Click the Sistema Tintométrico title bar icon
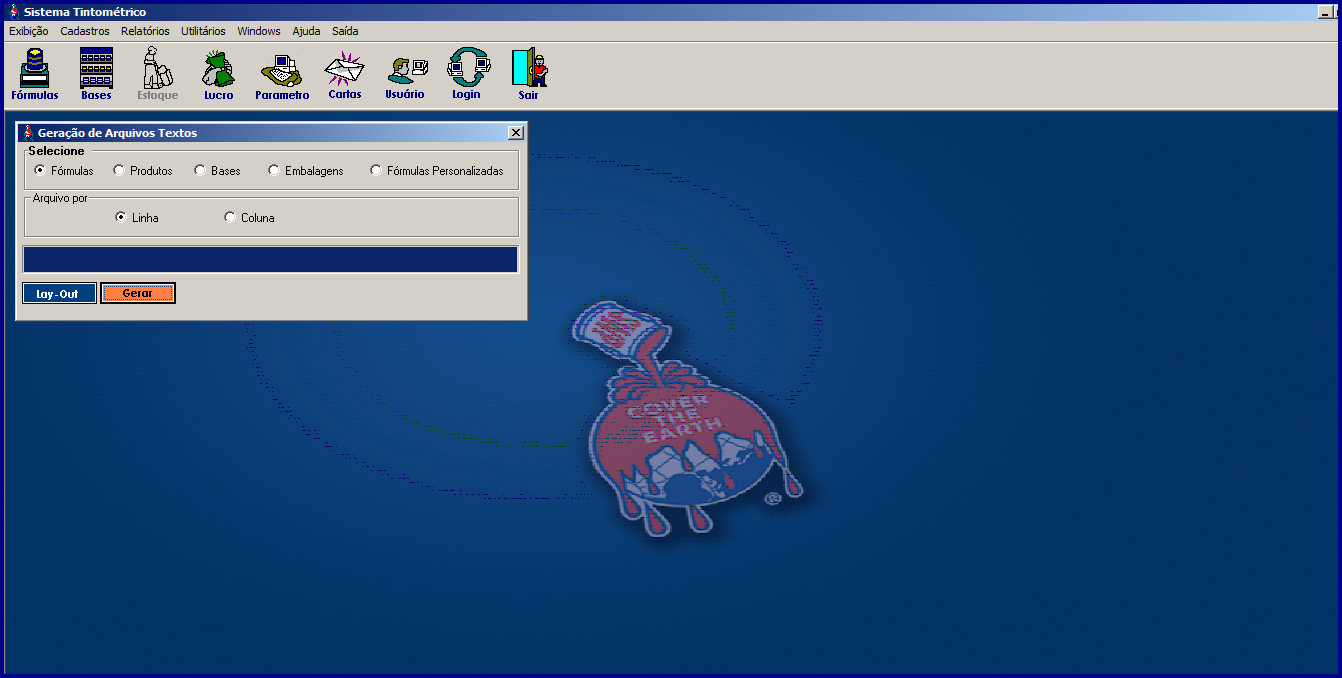The height and width of the screenshot is (678, 1342). tap(14, 12)
